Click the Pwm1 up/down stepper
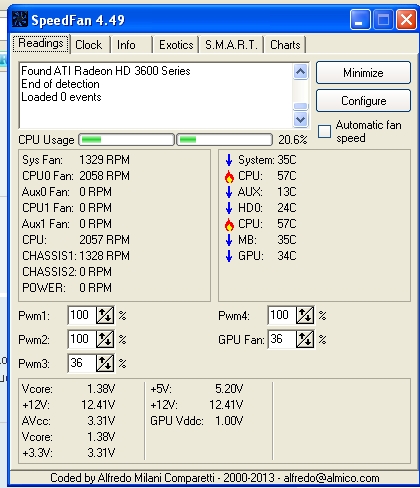420x488 pixels. pos(105,315)
